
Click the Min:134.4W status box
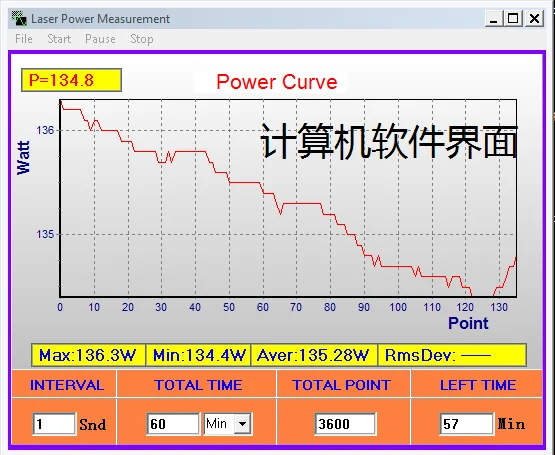pos(198,355)
